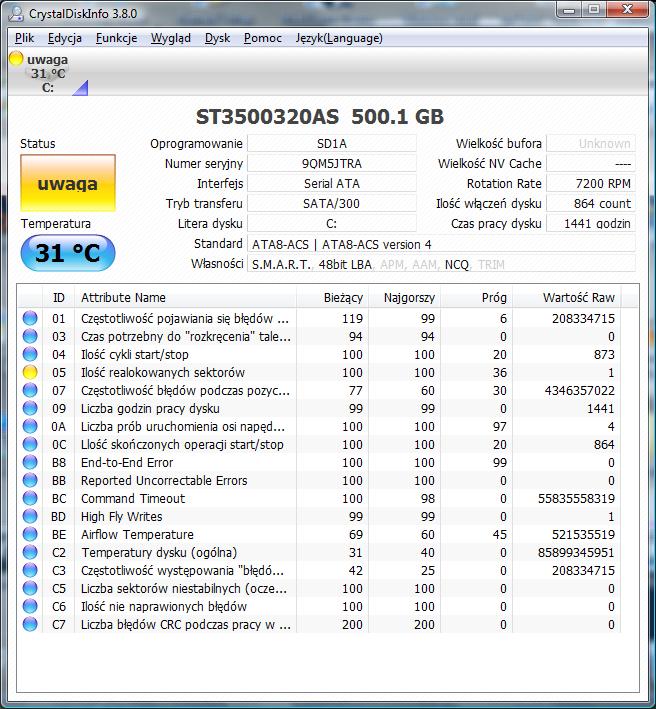This screenshot has width=656, height=709.
Task: Click the 31 °C temperature indicator
Action: pyautogui.click(x=68, y=253)
